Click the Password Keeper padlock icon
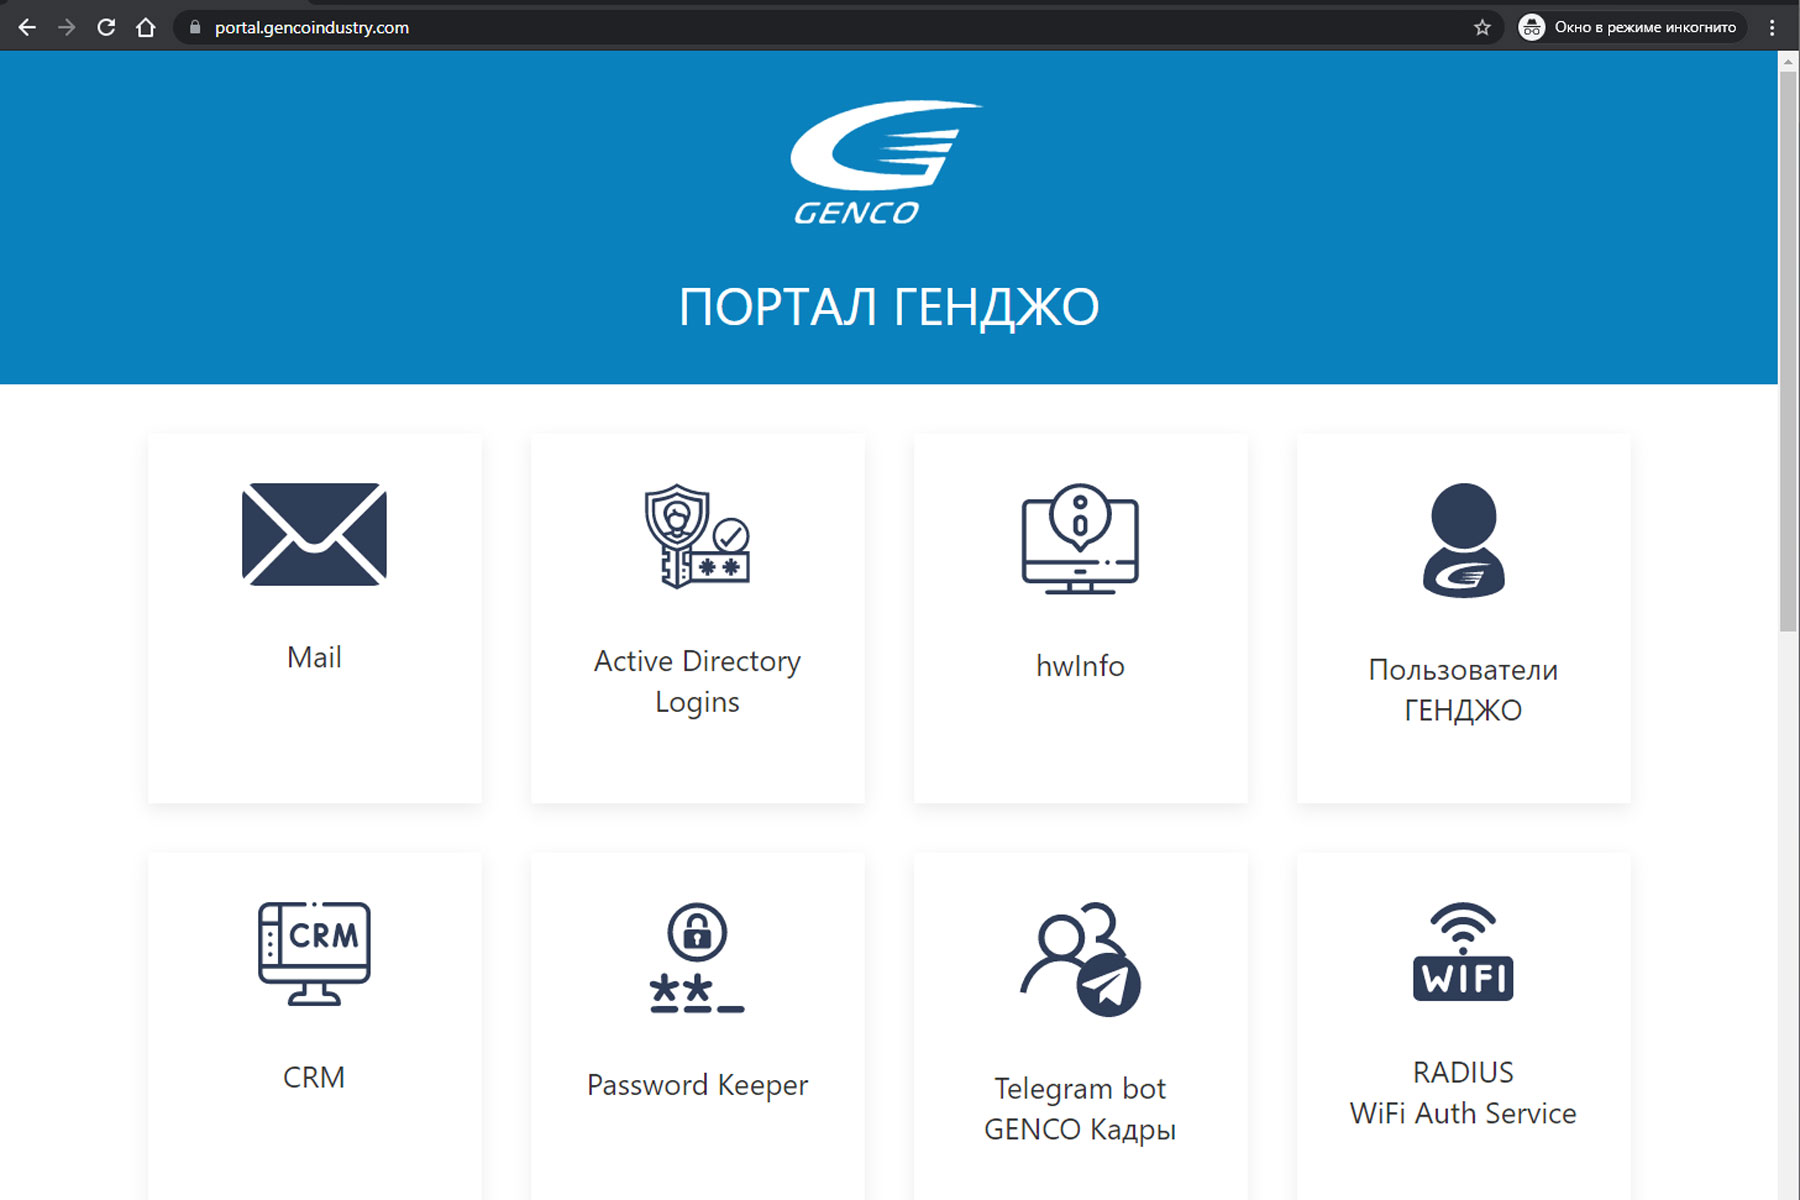This screenshot has height=1200, width=1800. pyautogui.click(x=697, y=958)
